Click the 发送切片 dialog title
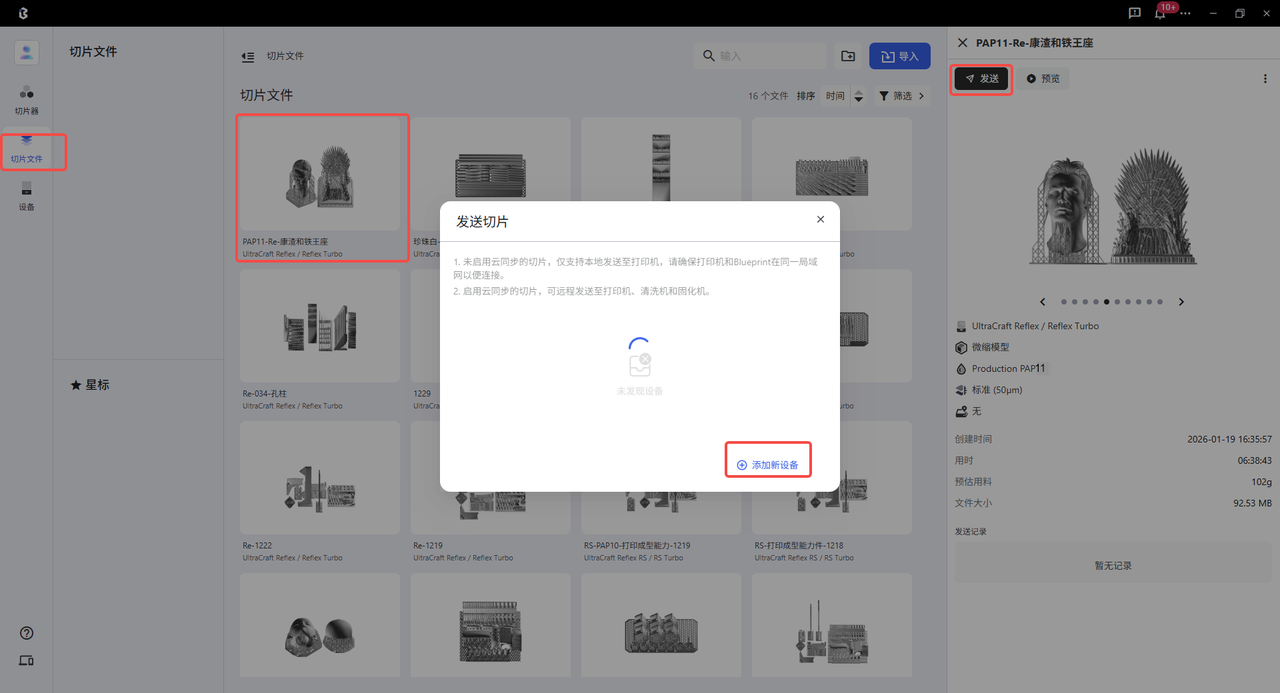Image resolution: width=1280 pixels, height=693 pixels. [x=482, y=221]
